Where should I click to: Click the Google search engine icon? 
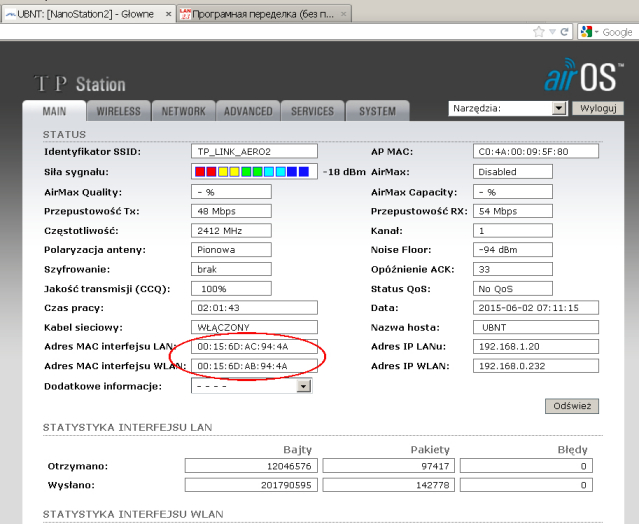click(x=587, y=32)
